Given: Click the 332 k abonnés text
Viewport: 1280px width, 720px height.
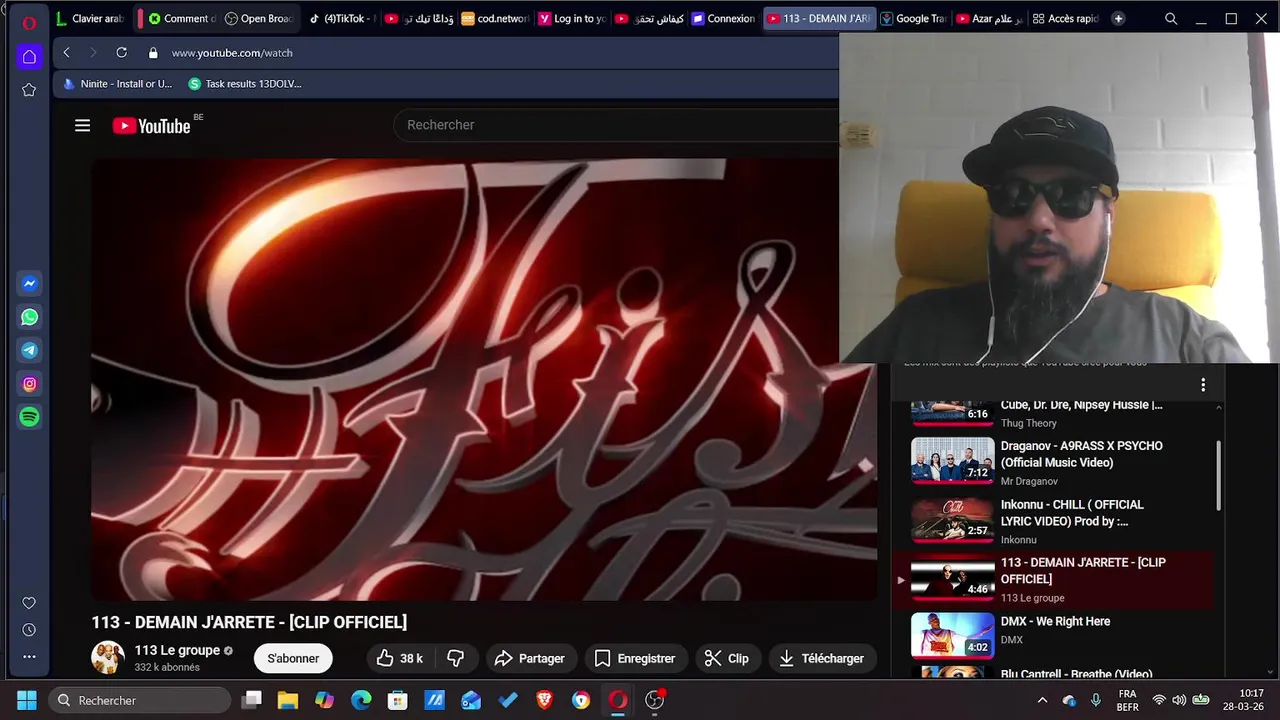Looking at the screenshot, I should (x=167, y=667).
